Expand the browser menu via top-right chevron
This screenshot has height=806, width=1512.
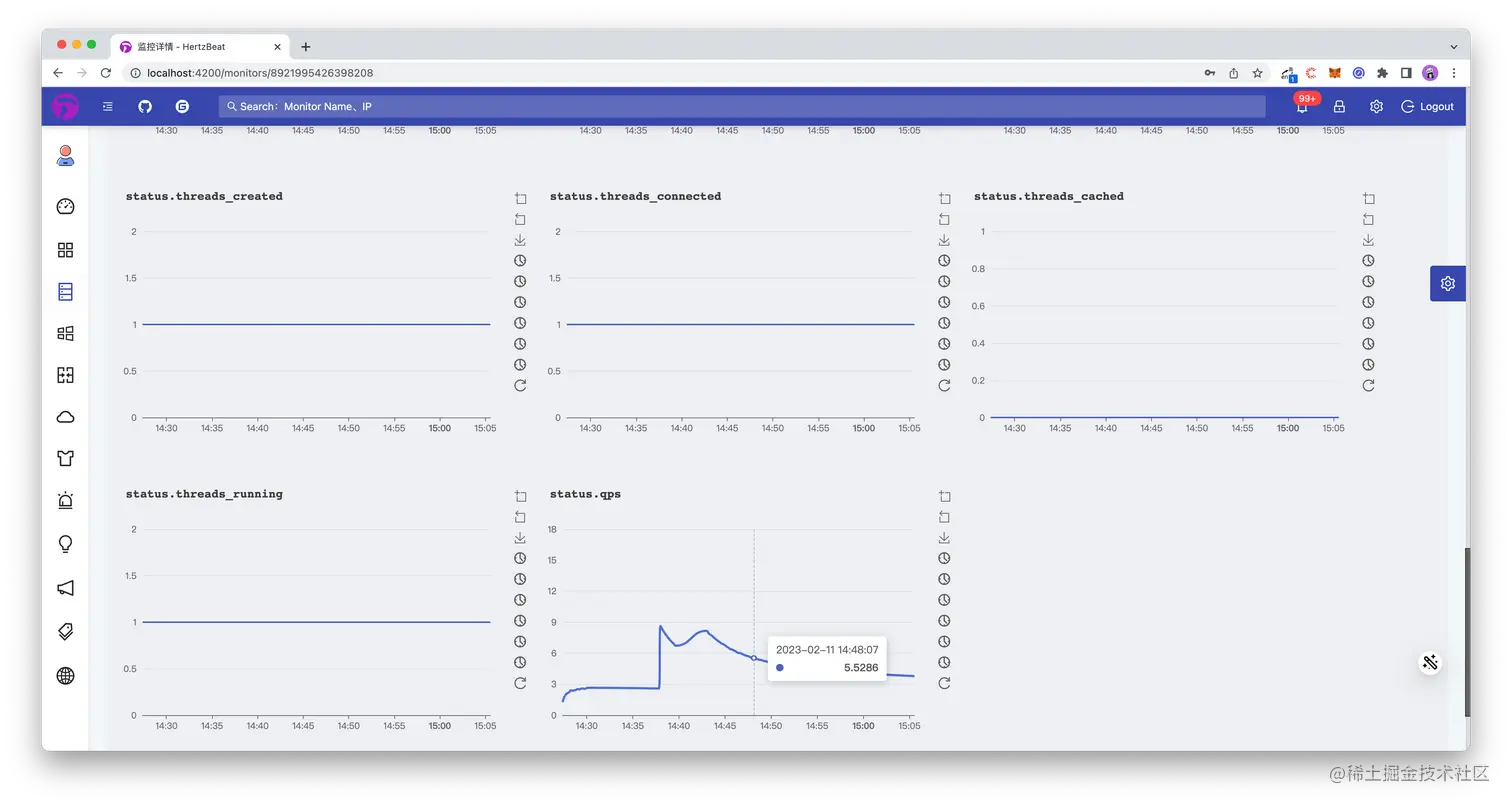(1452, 46)
